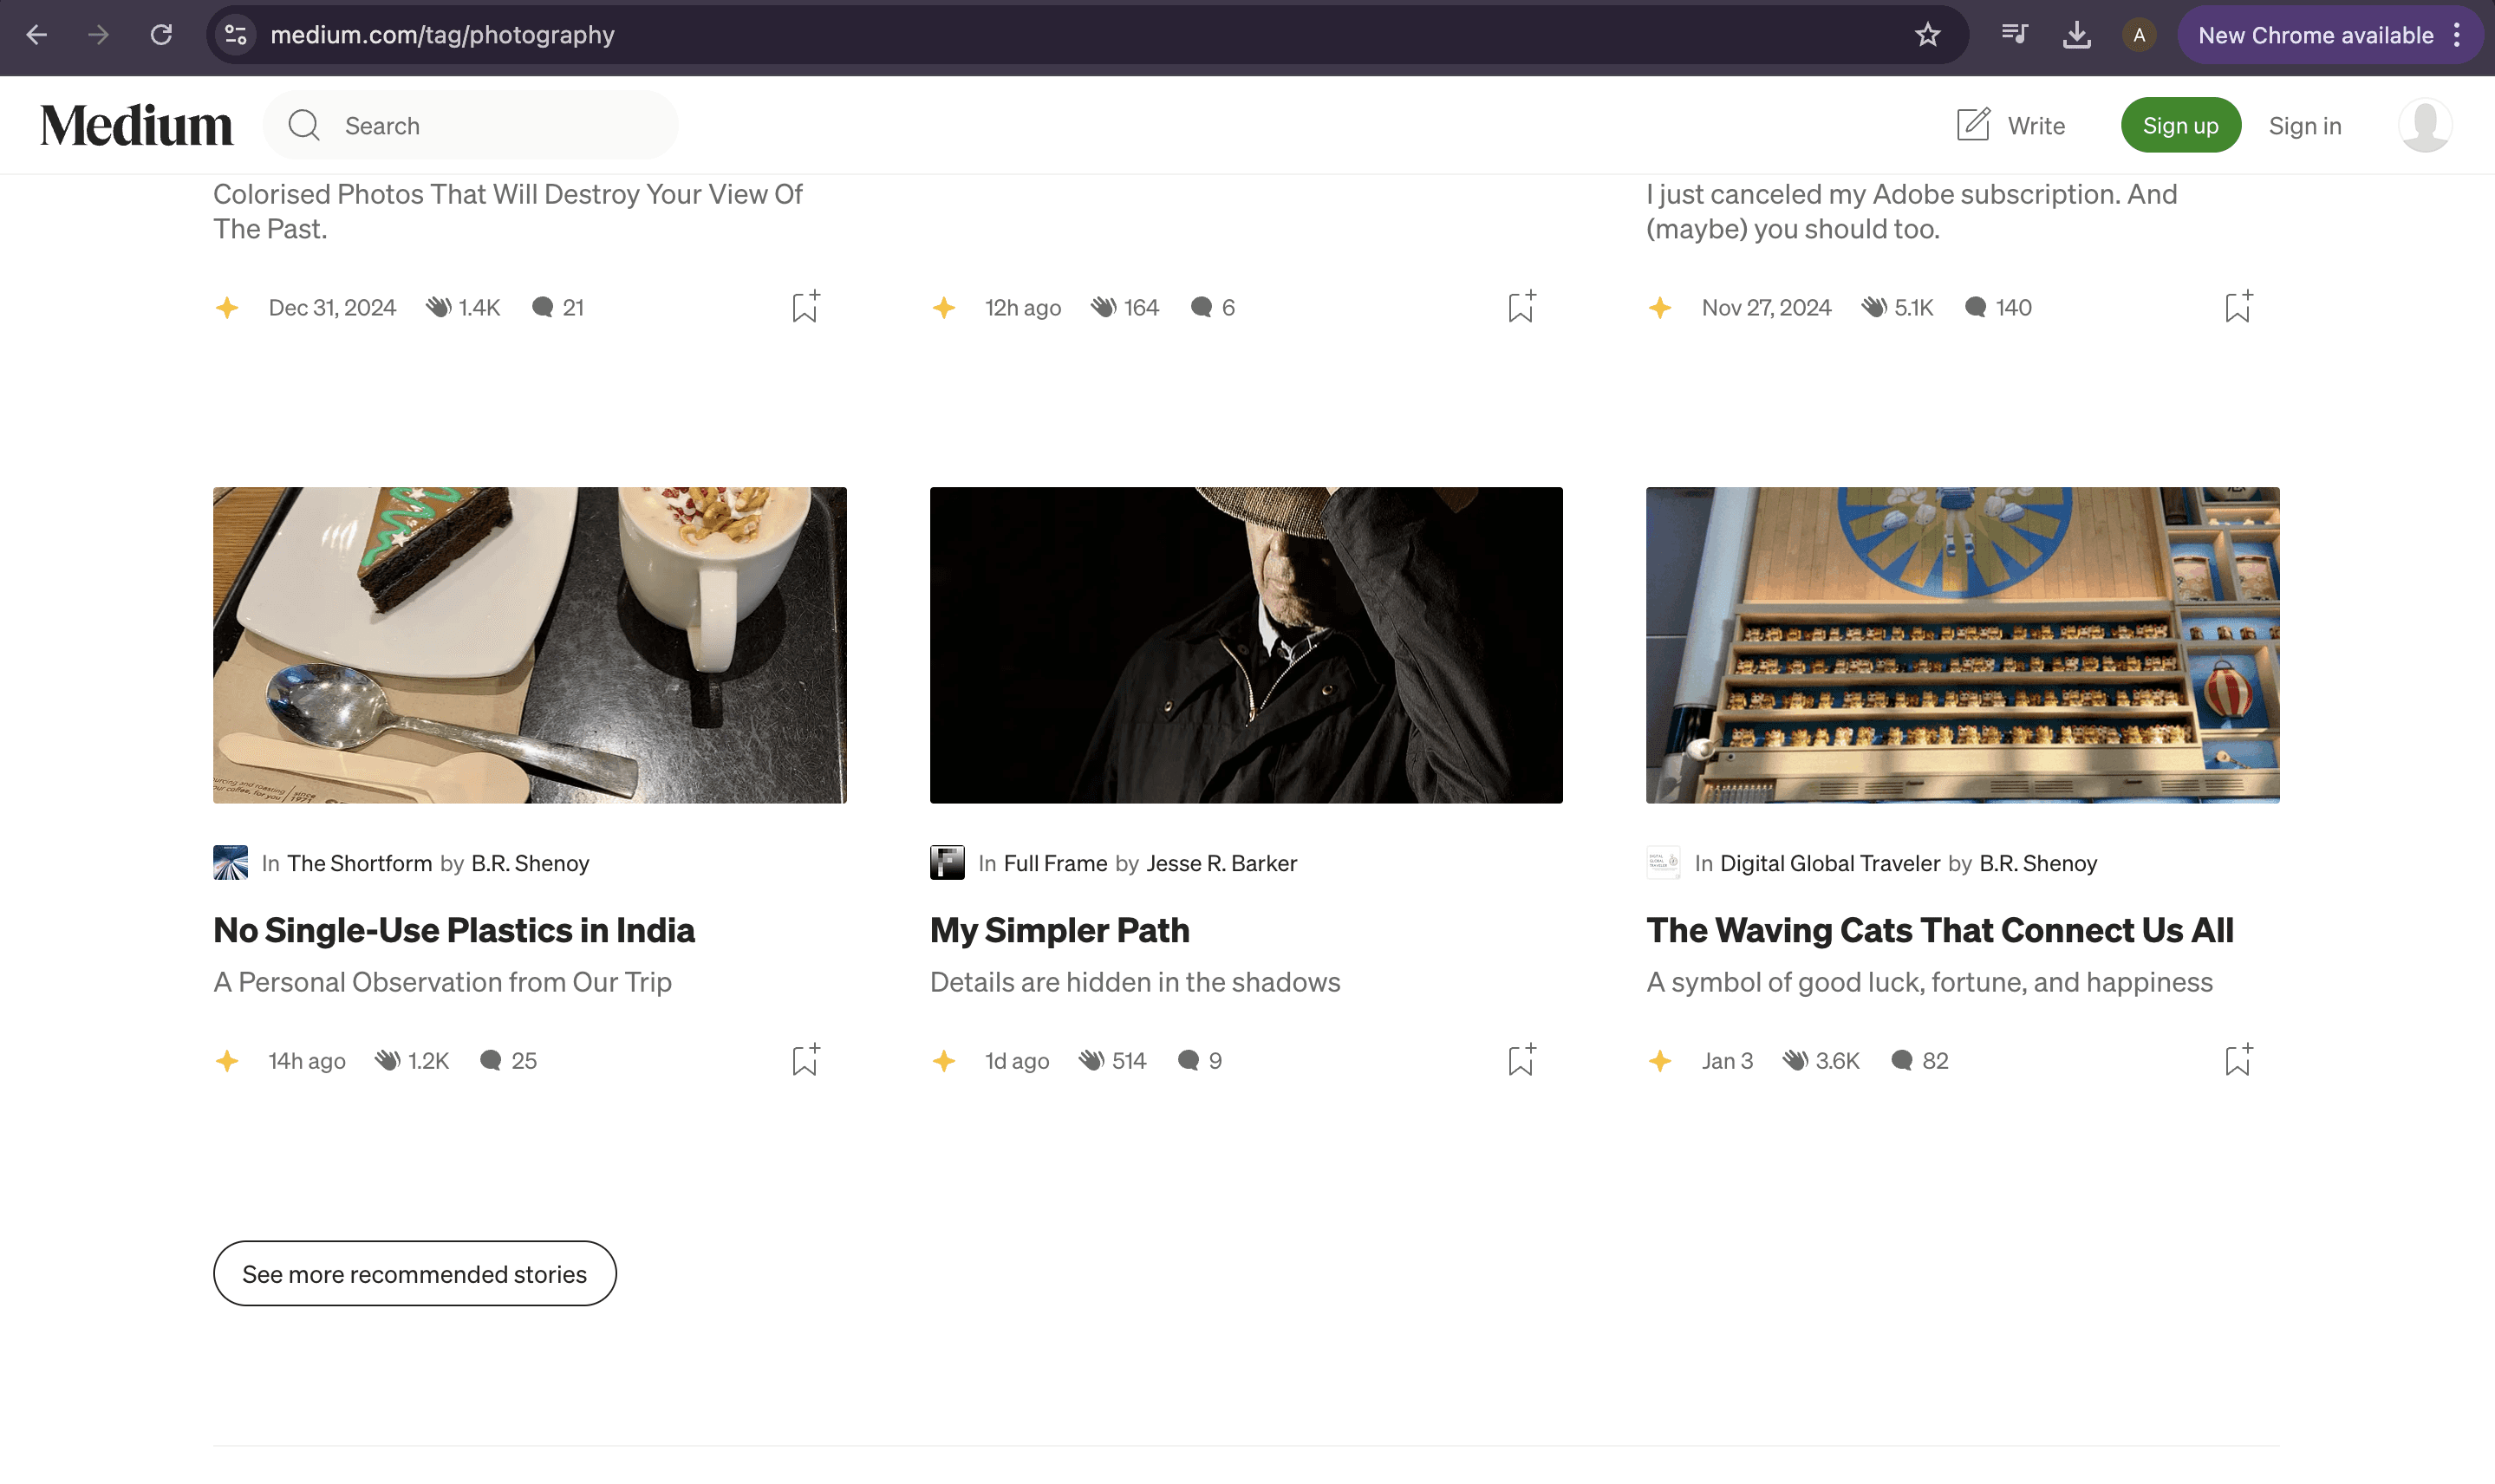
Task: Click the media control playlist icon
Action: tap(2014, 35)
